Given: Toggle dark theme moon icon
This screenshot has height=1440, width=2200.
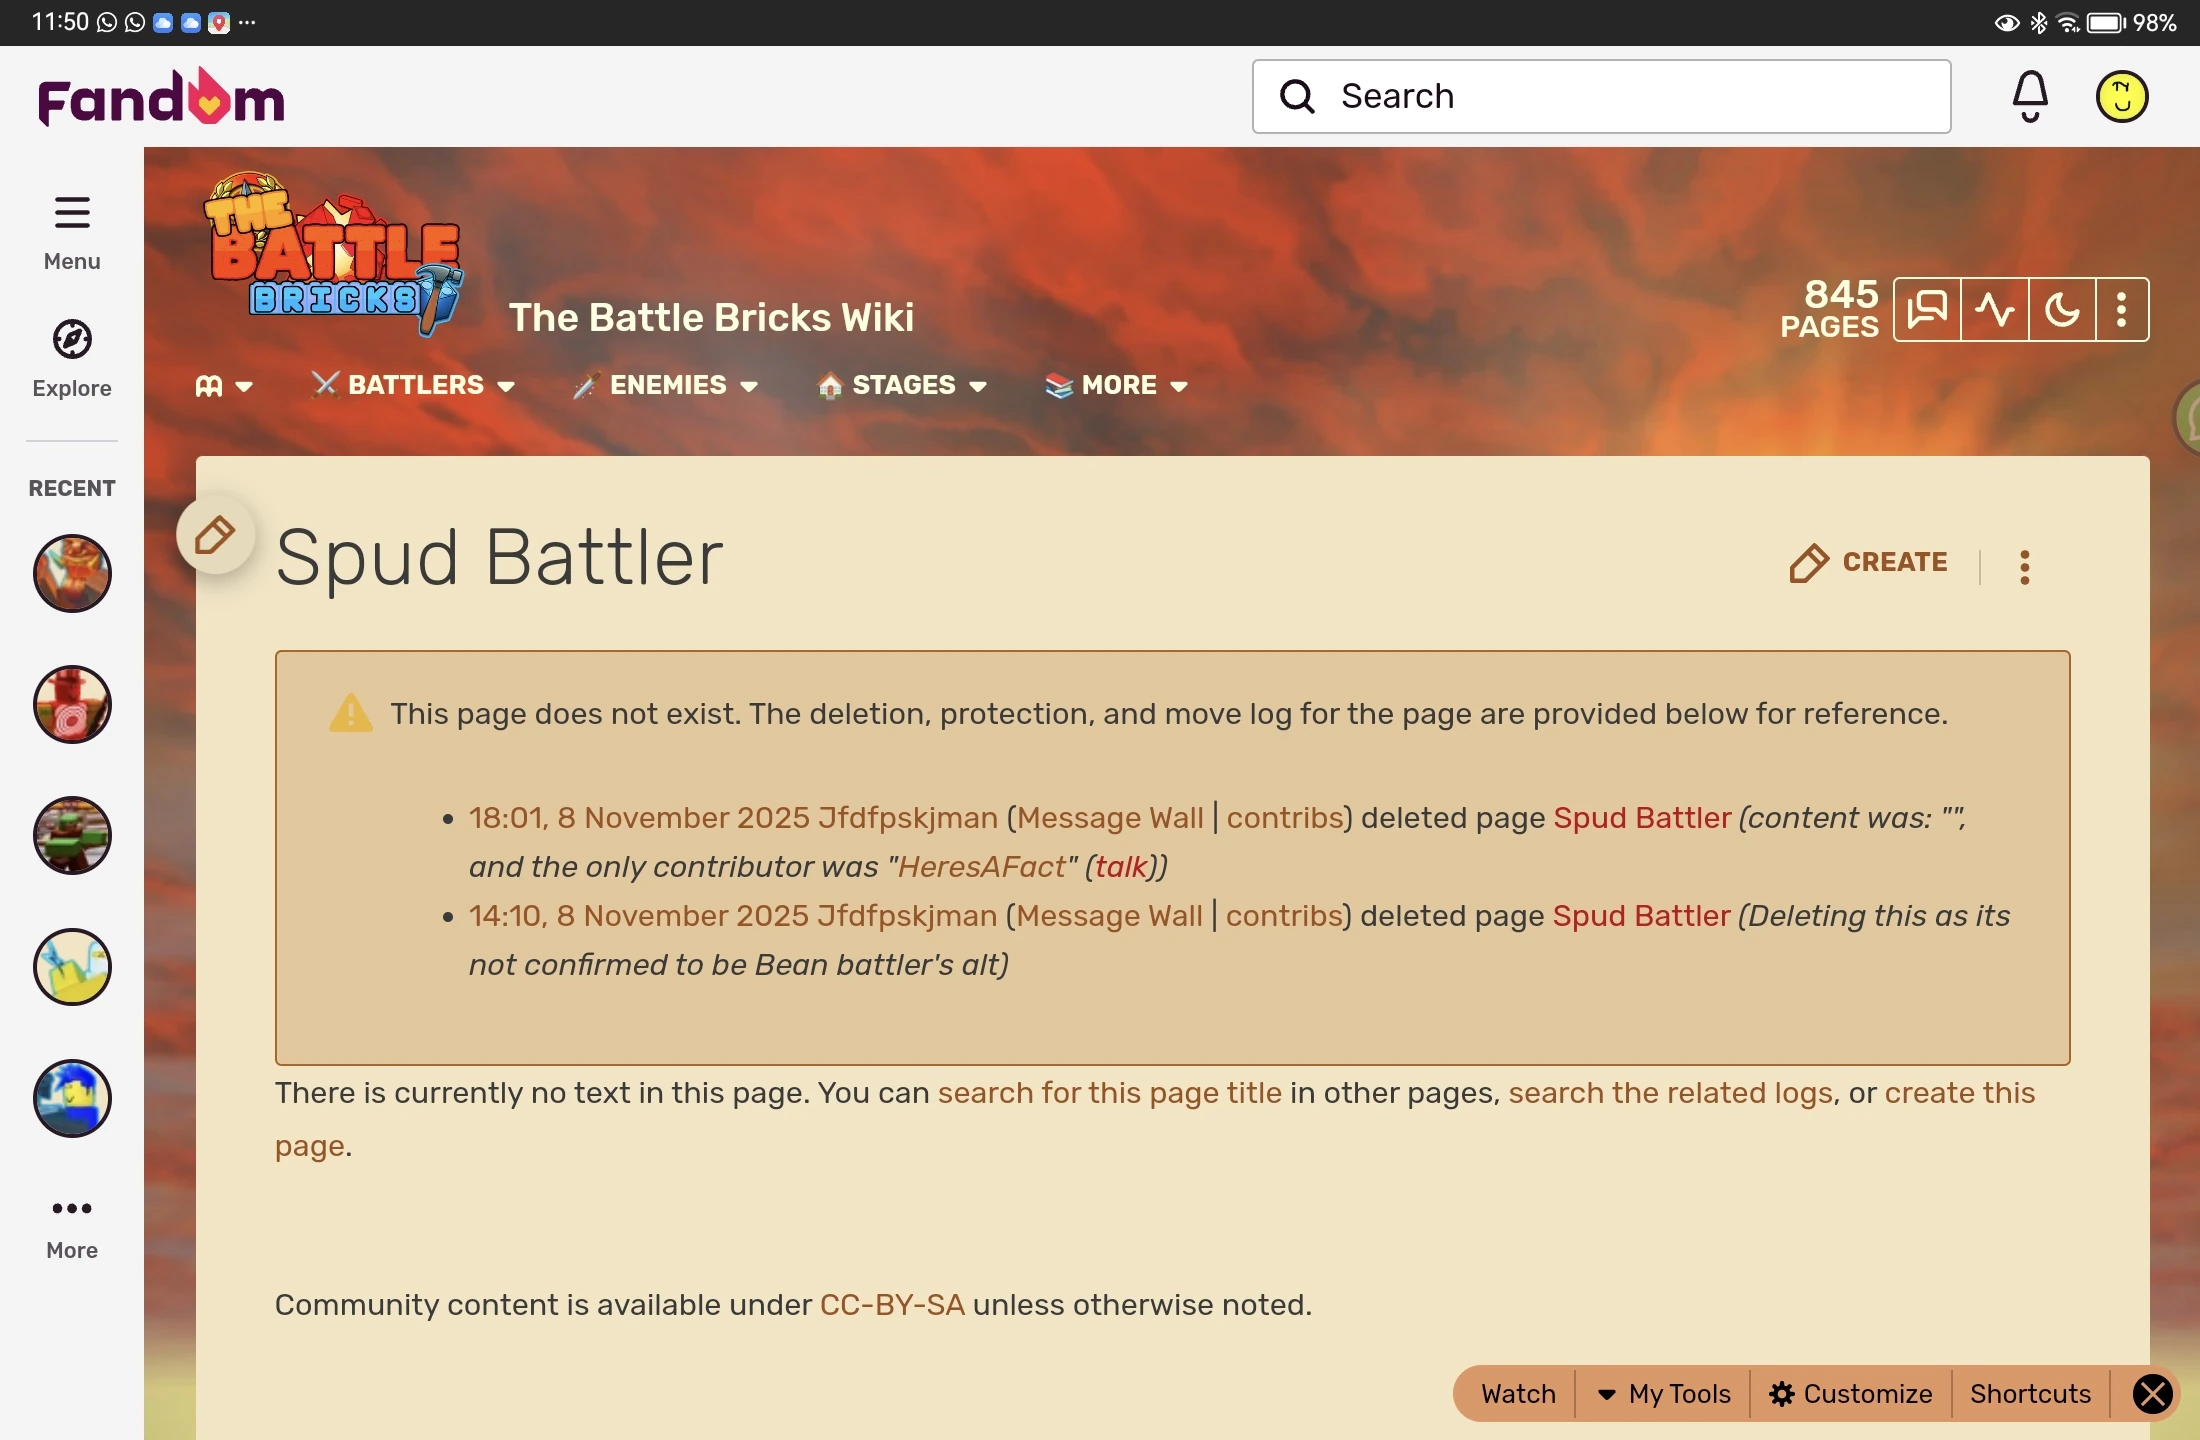Looking at the screenshot, I should coord(2061,310).
